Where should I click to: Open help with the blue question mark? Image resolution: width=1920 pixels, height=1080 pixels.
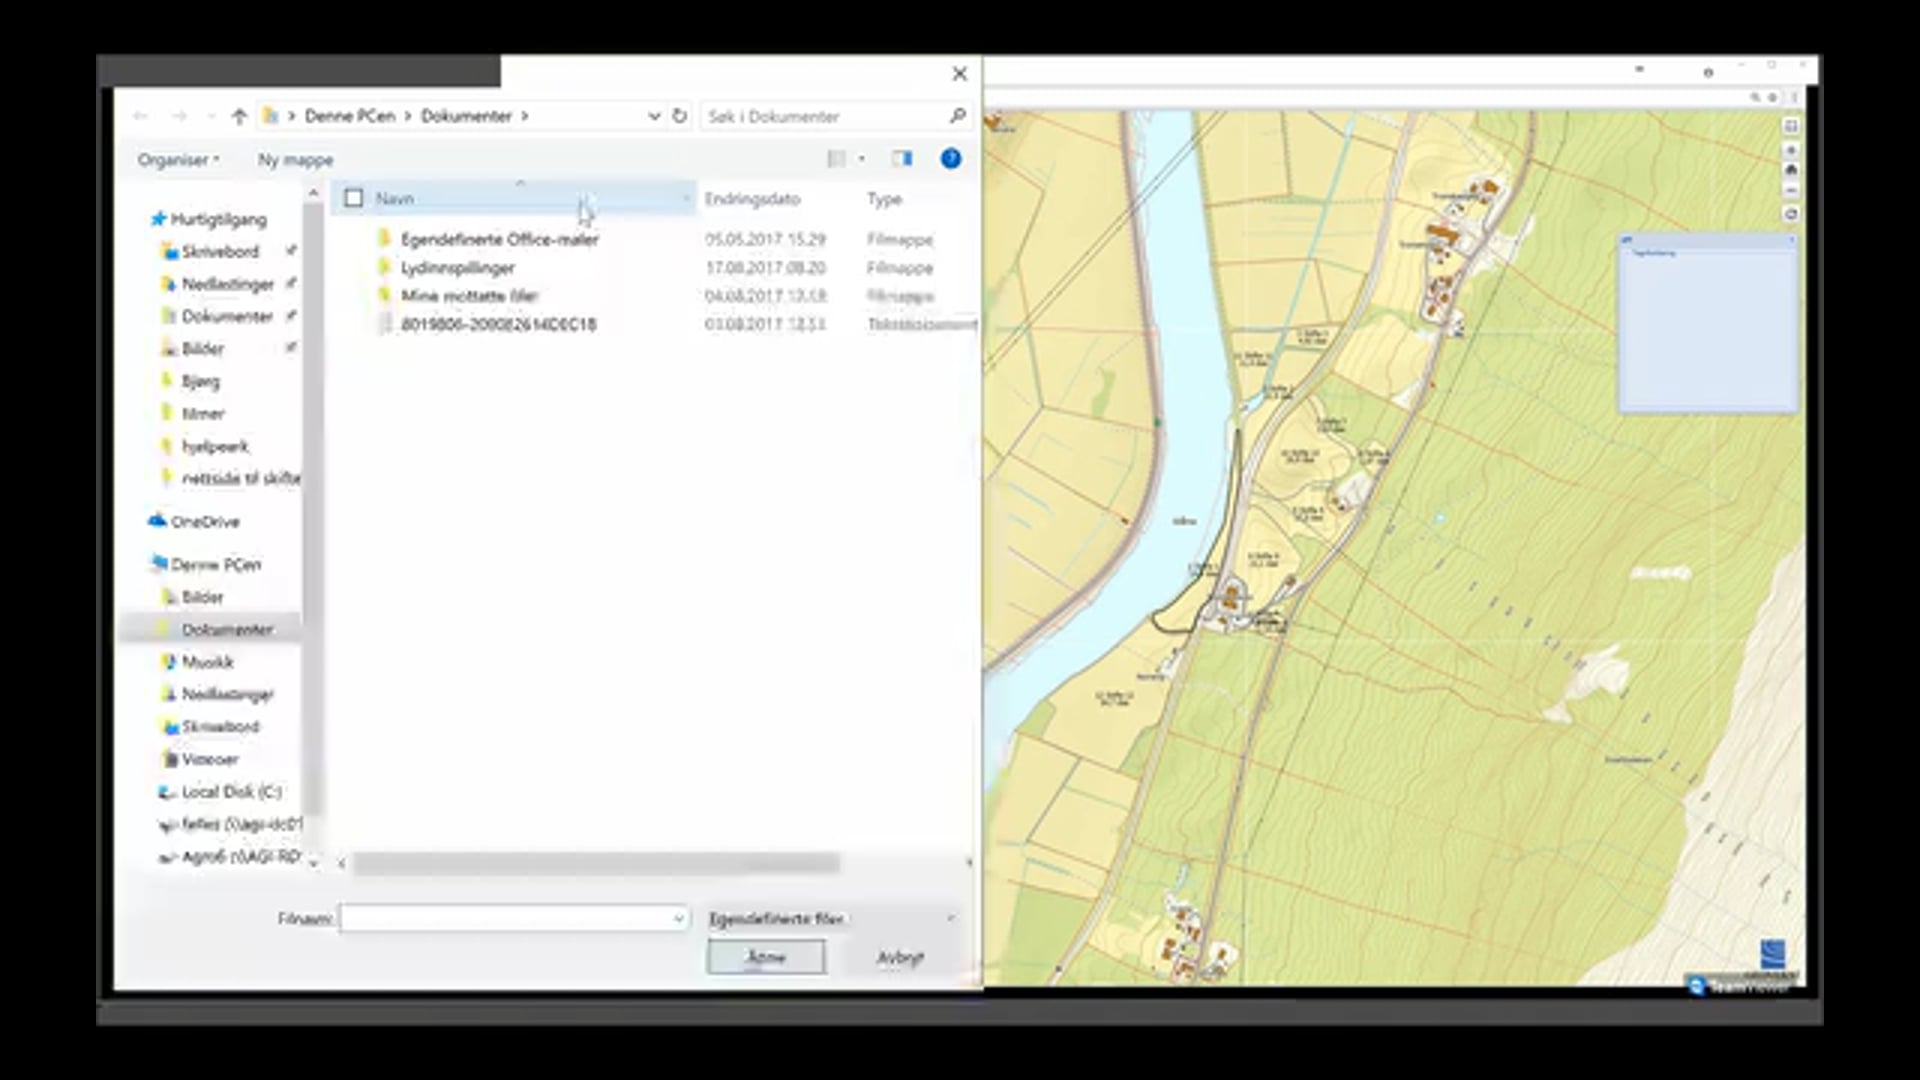950,159
